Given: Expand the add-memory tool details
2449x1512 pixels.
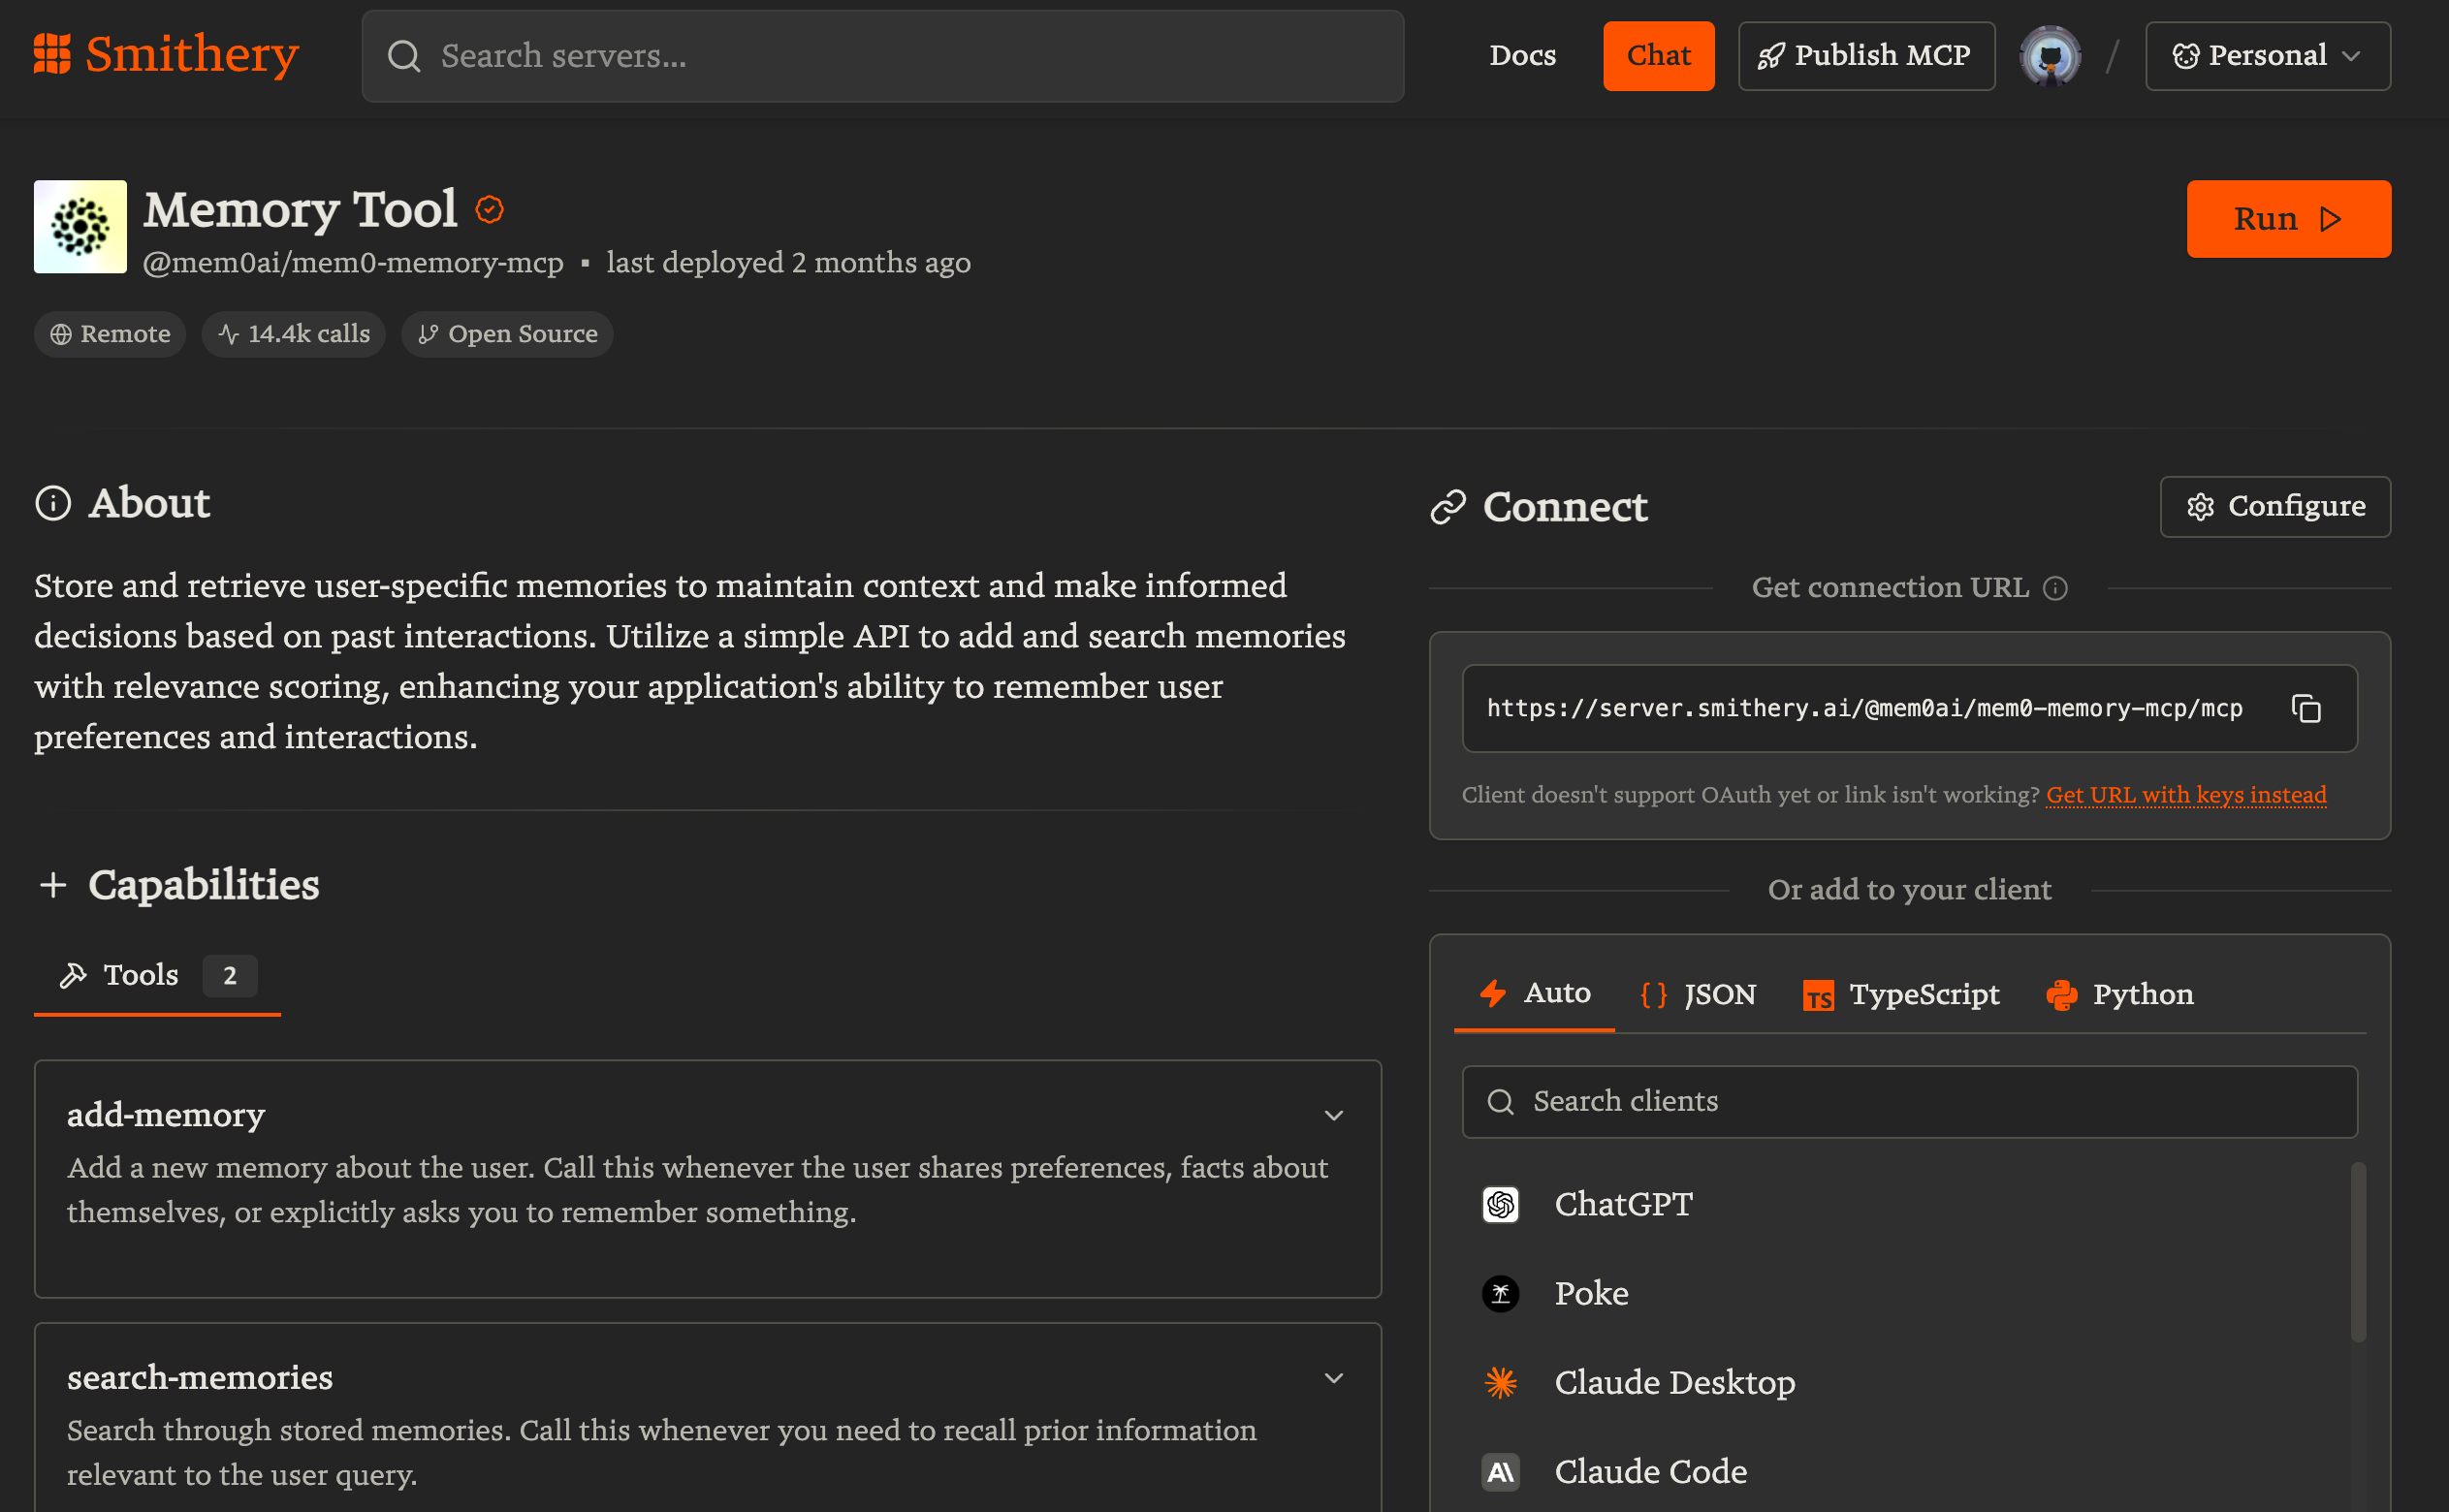Looking at the screenshot, I should pos(1333,1115).
